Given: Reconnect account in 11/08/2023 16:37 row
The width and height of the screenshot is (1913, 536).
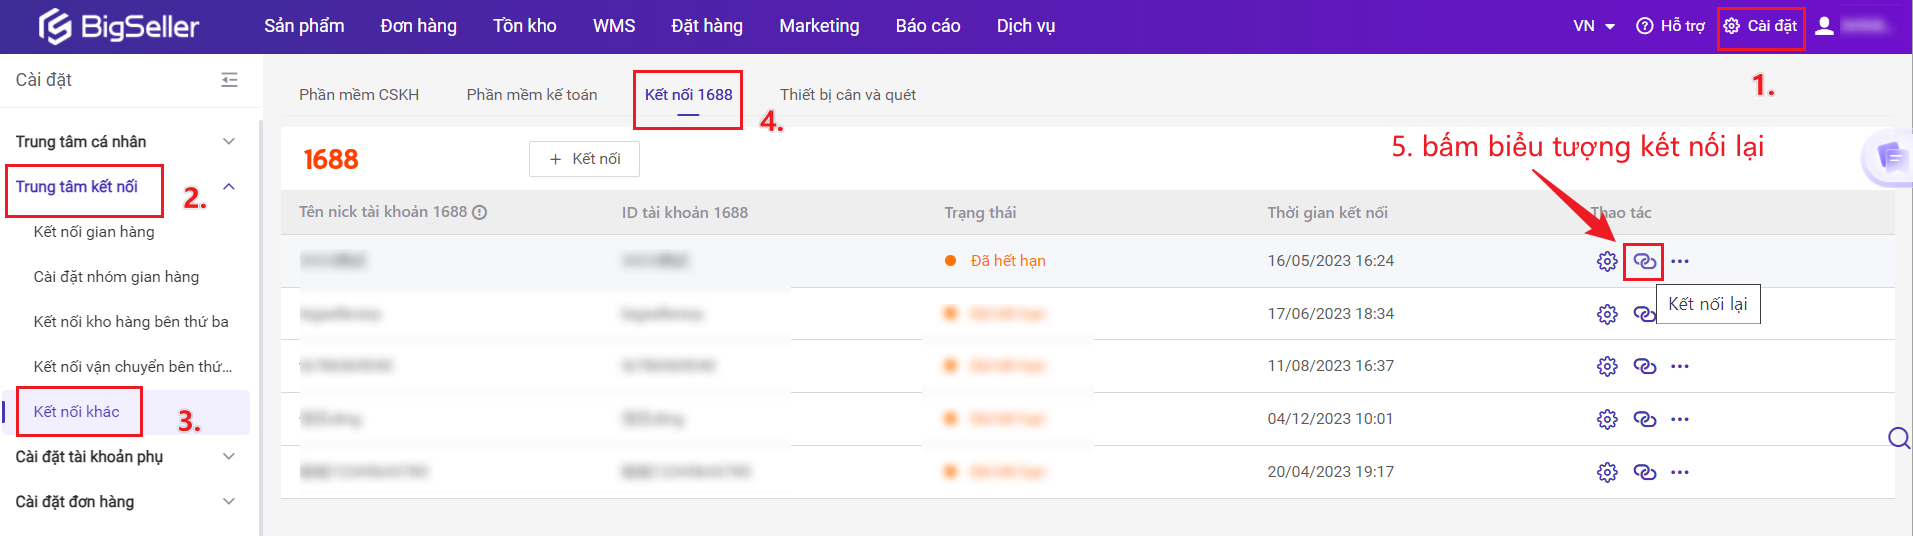Looking at the screenshot, I should point(1644,366).
